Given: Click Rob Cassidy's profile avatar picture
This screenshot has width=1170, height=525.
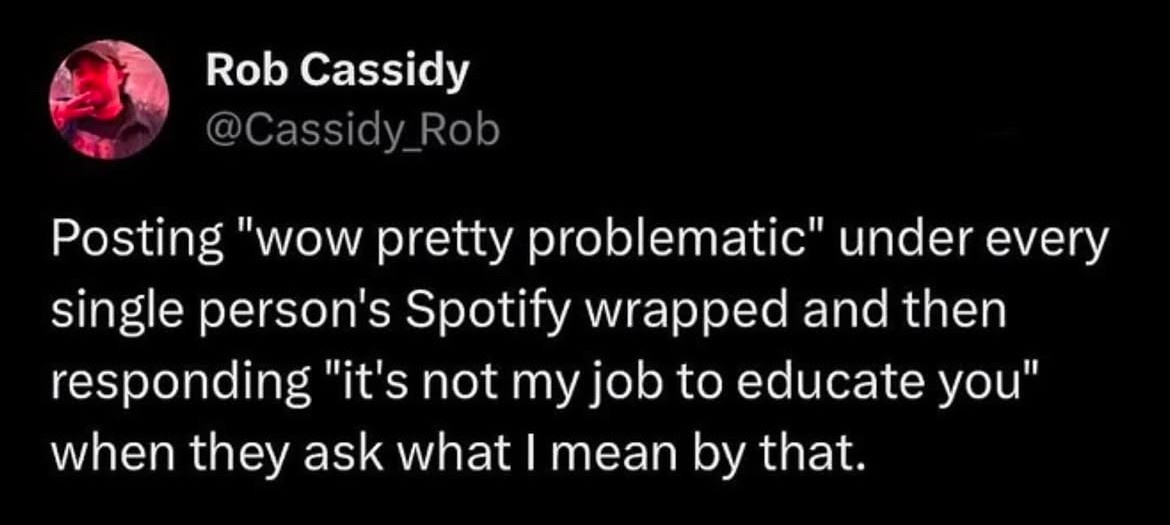Looking at the screenshot, I should coord(109,100).
